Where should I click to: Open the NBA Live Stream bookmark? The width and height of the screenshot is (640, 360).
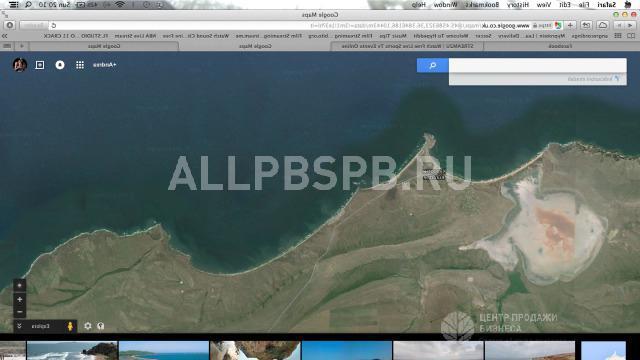[x=136, y=36]
